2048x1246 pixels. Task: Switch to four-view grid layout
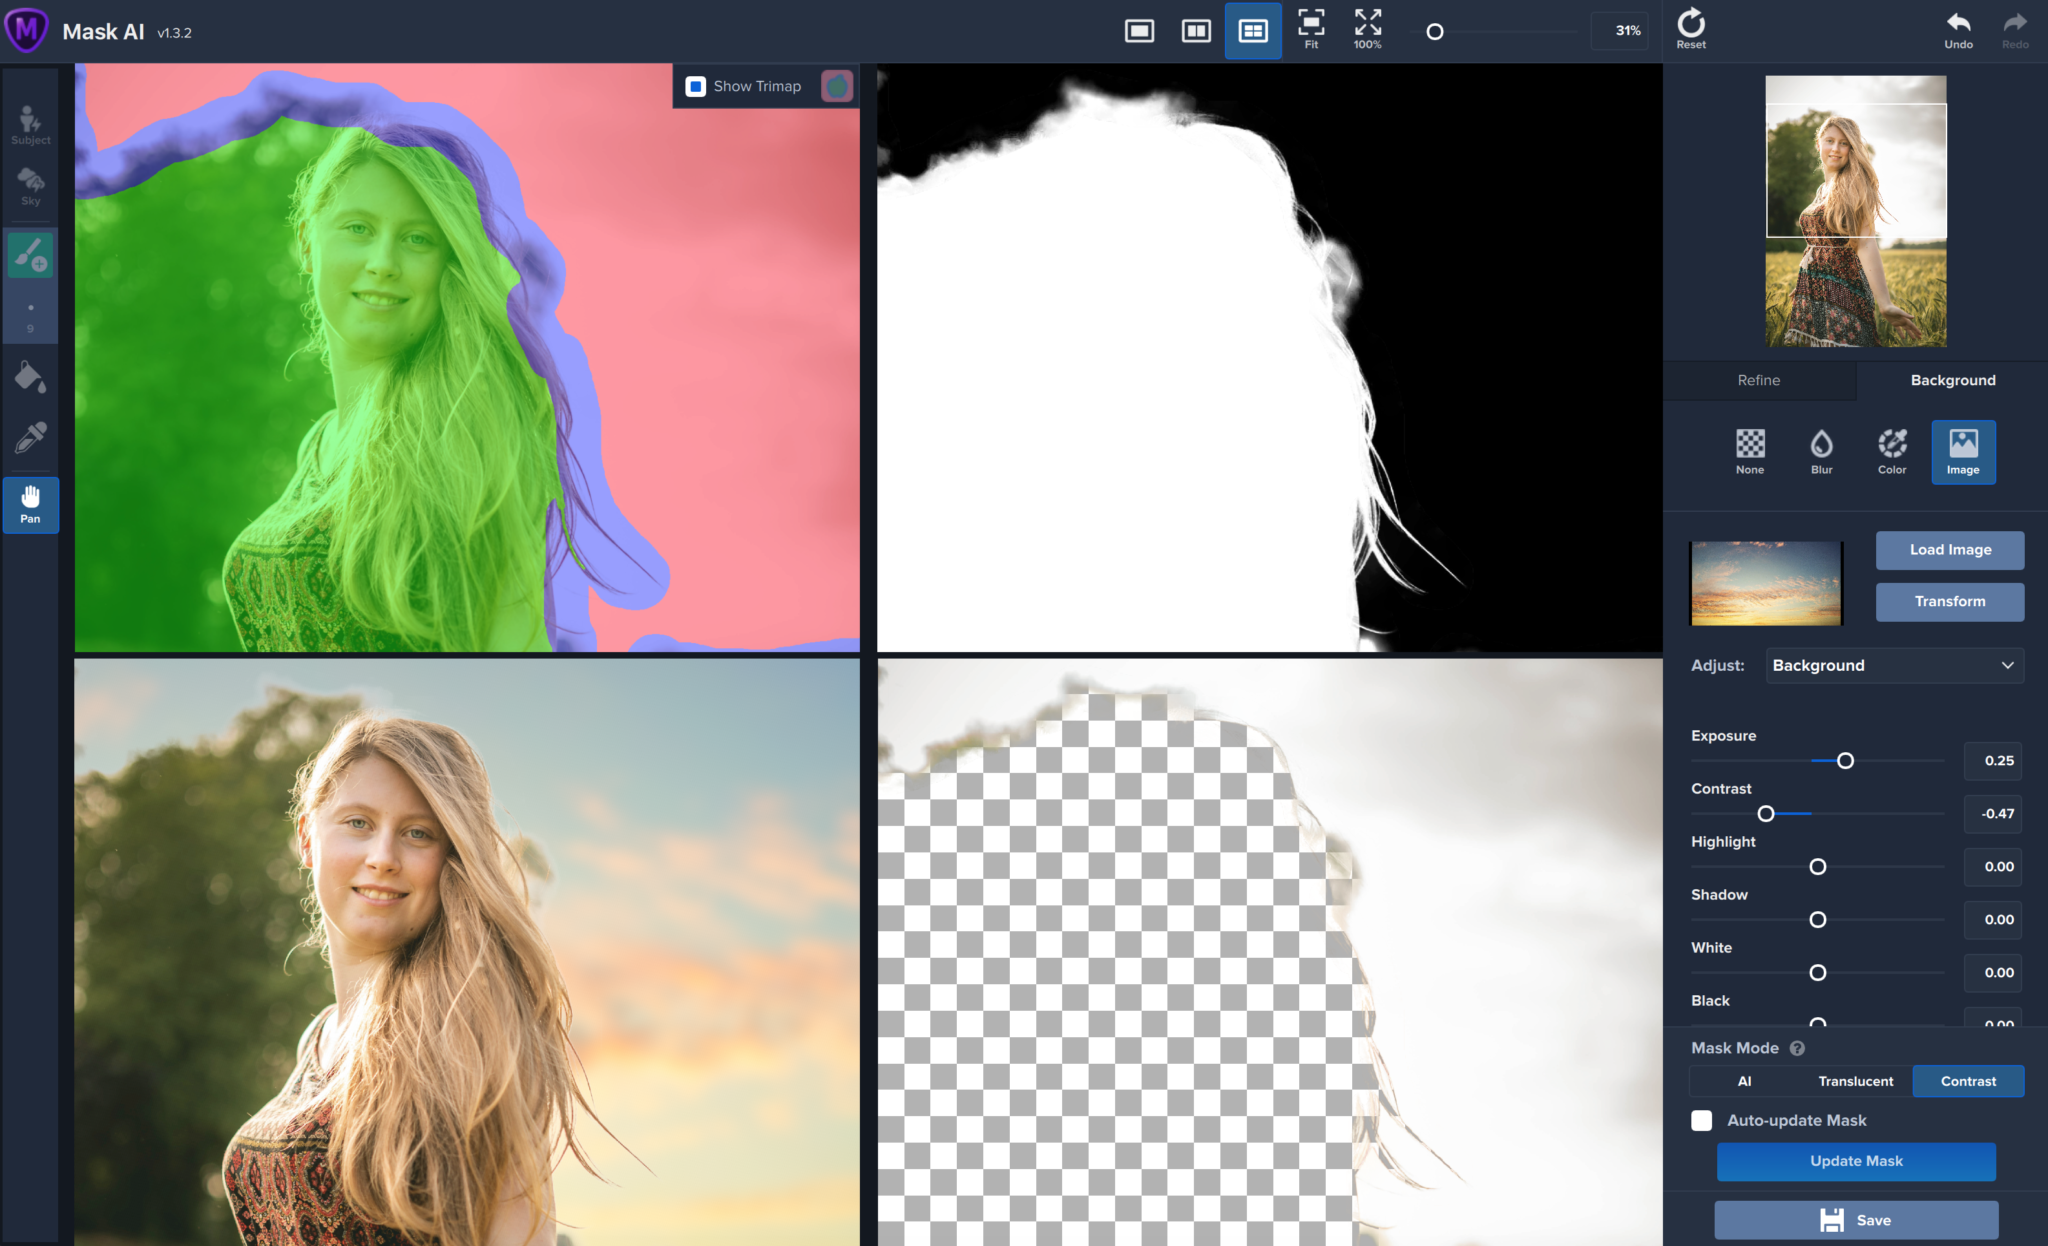[x=1253, y=31]
